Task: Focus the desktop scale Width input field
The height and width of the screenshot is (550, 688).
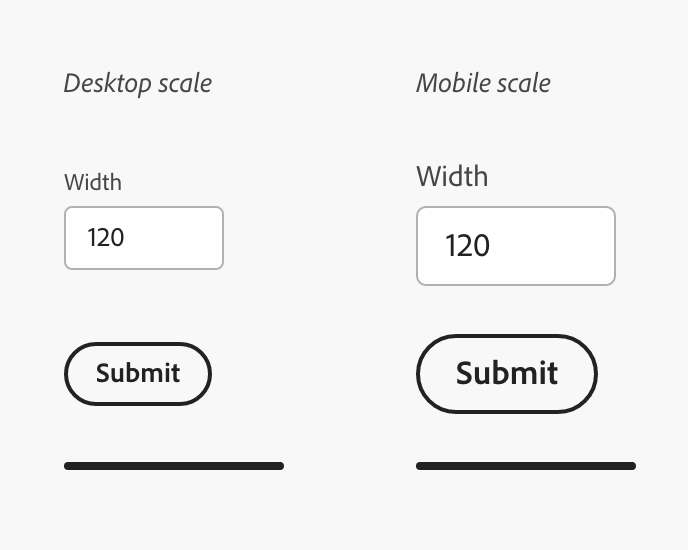Action: click(x=144, y=238)
